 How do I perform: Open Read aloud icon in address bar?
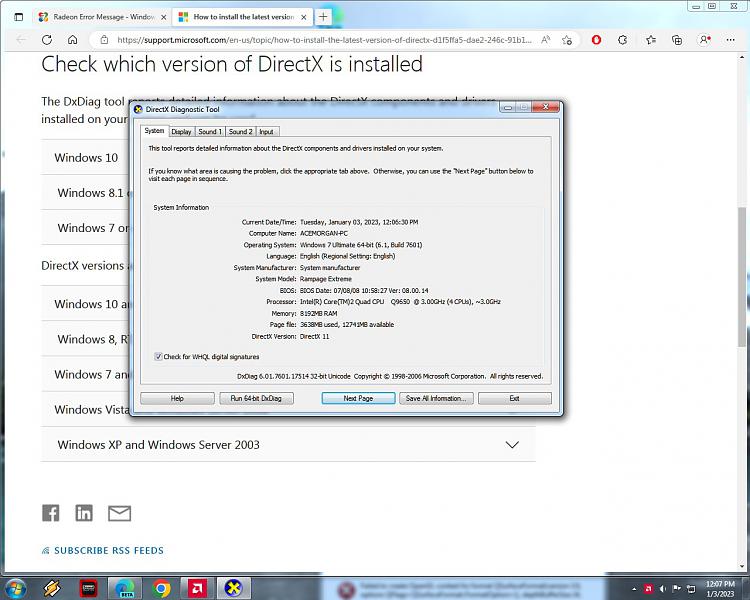coord(545,40)
